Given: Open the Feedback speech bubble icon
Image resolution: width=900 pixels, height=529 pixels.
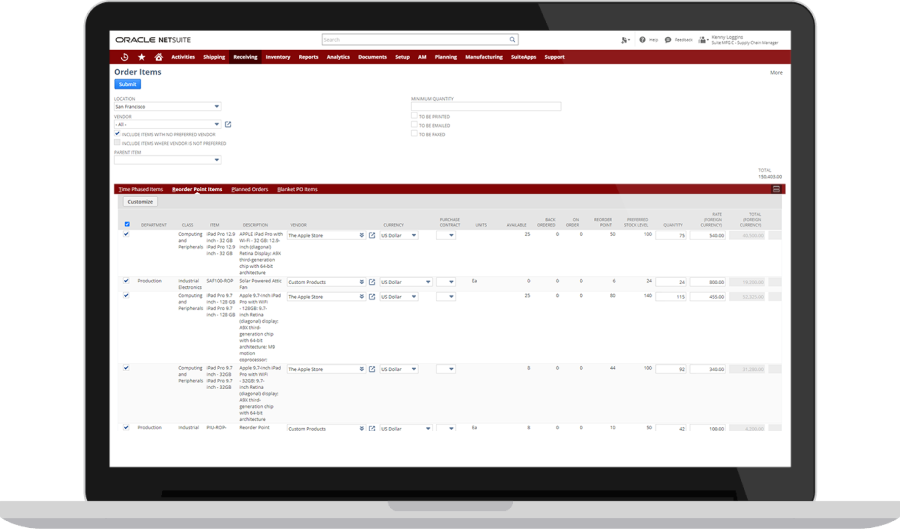Looking at the screenshot, I should [668, 40].
